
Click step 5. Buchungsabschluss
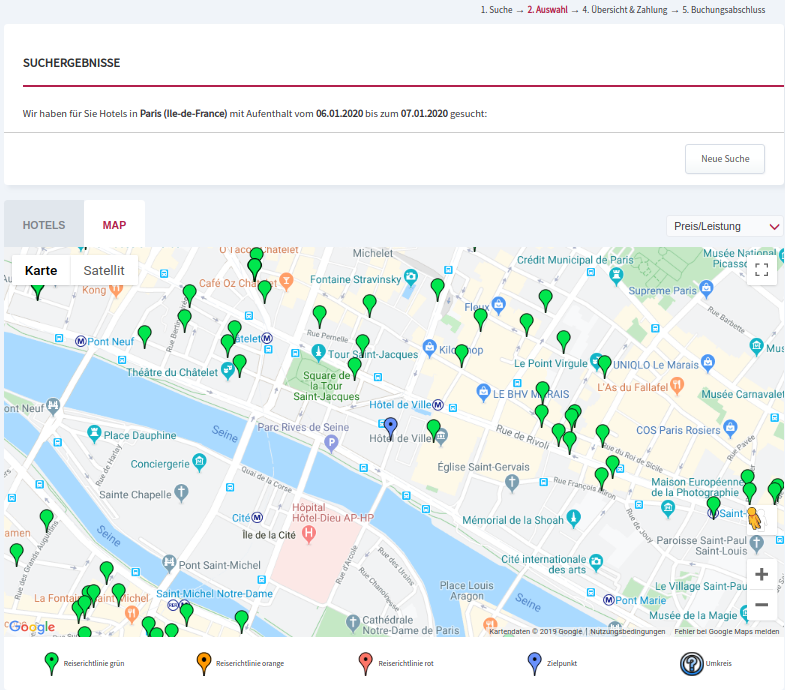(723, 10)
